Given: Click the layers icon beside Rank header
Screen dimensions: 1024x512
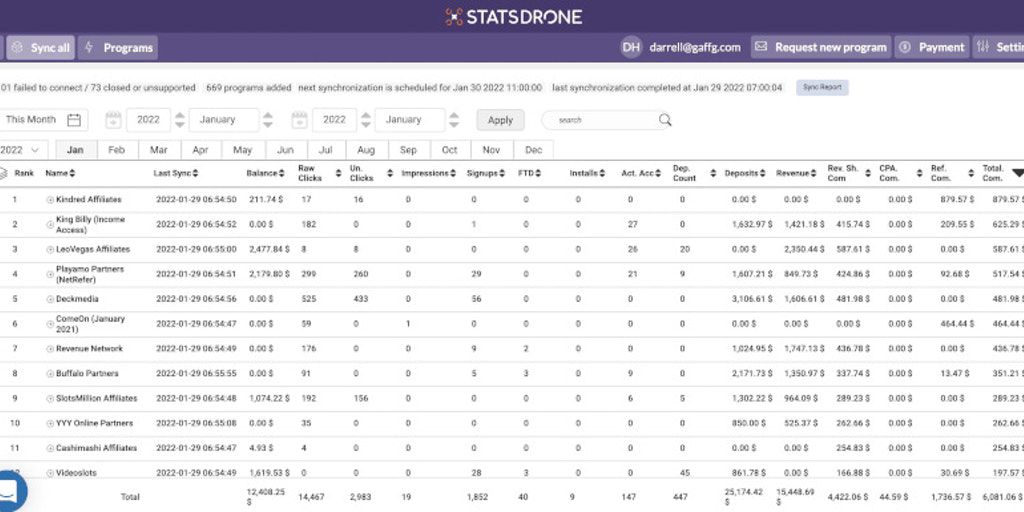Looking at the screenshot, I should [3, 173].
